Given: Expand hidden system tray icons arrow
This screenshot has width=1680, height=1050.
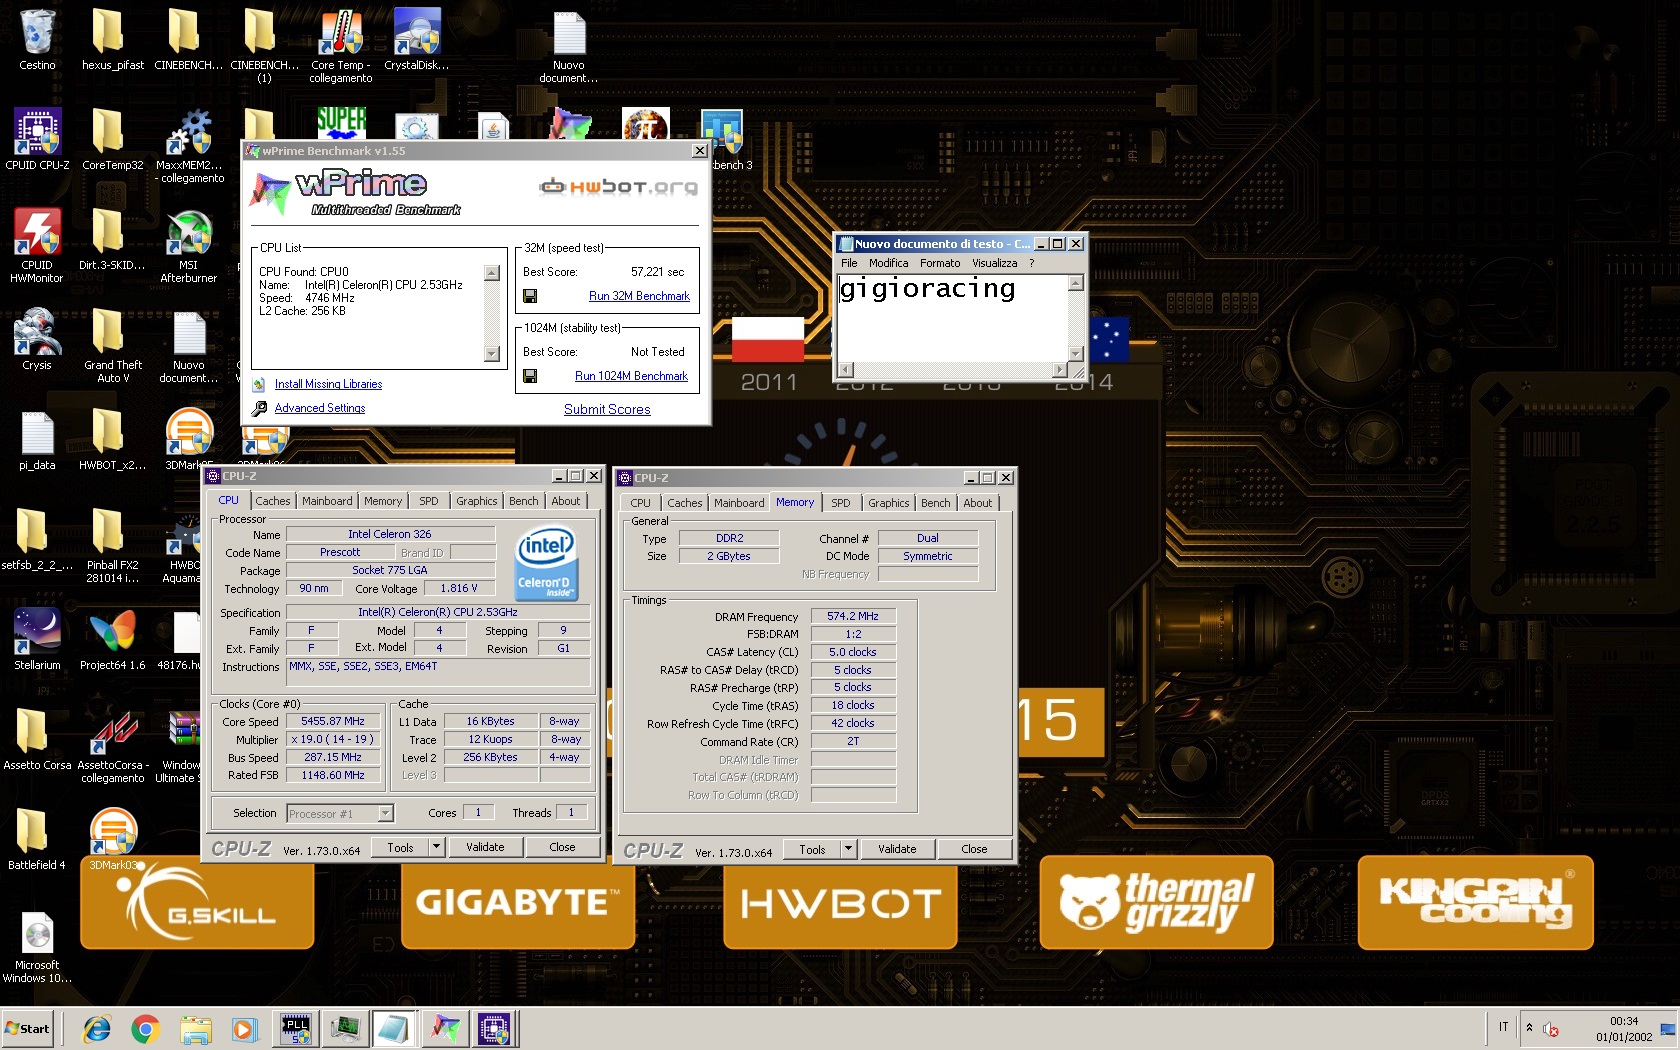Looking at the screenshot, I should pos(1528,1027).
